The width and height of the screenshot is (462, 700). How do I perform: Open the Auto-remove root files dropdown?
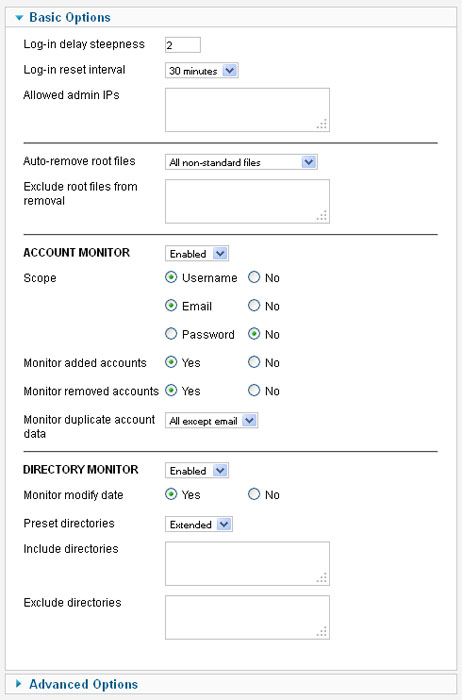pyautogui.click(x=241, y=162)
